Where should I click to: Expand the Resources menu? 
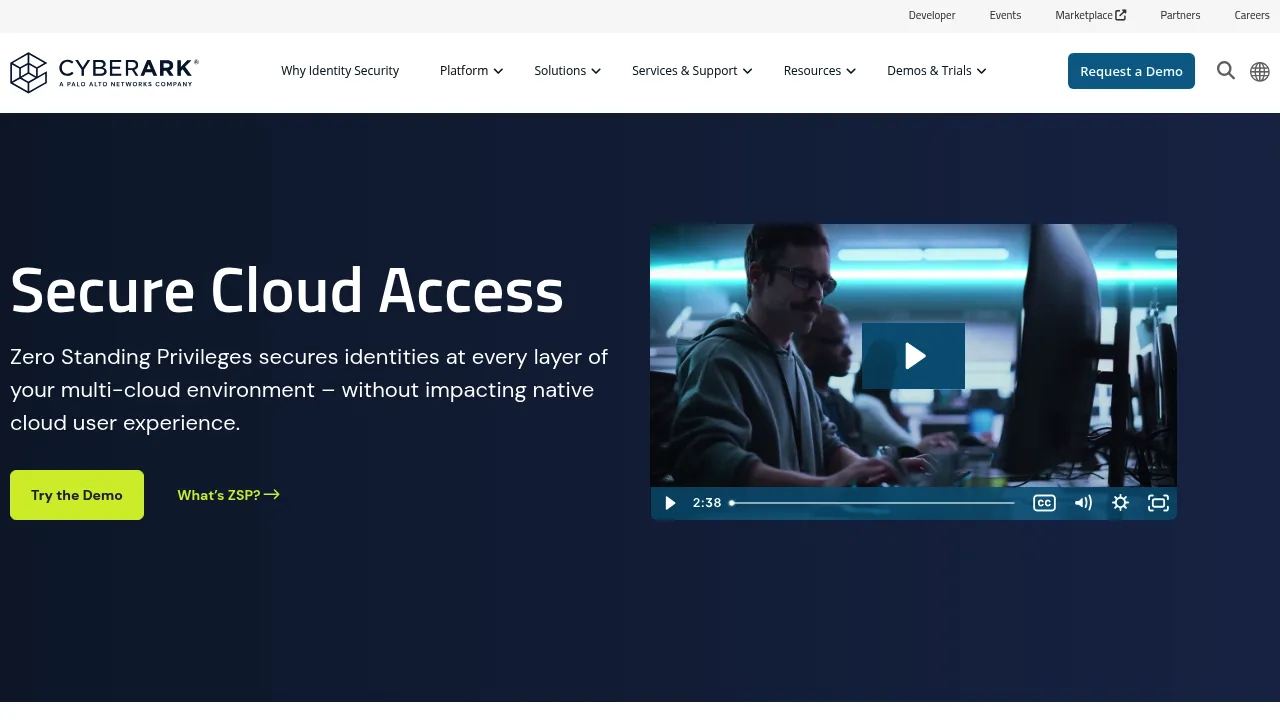point(820,71)
